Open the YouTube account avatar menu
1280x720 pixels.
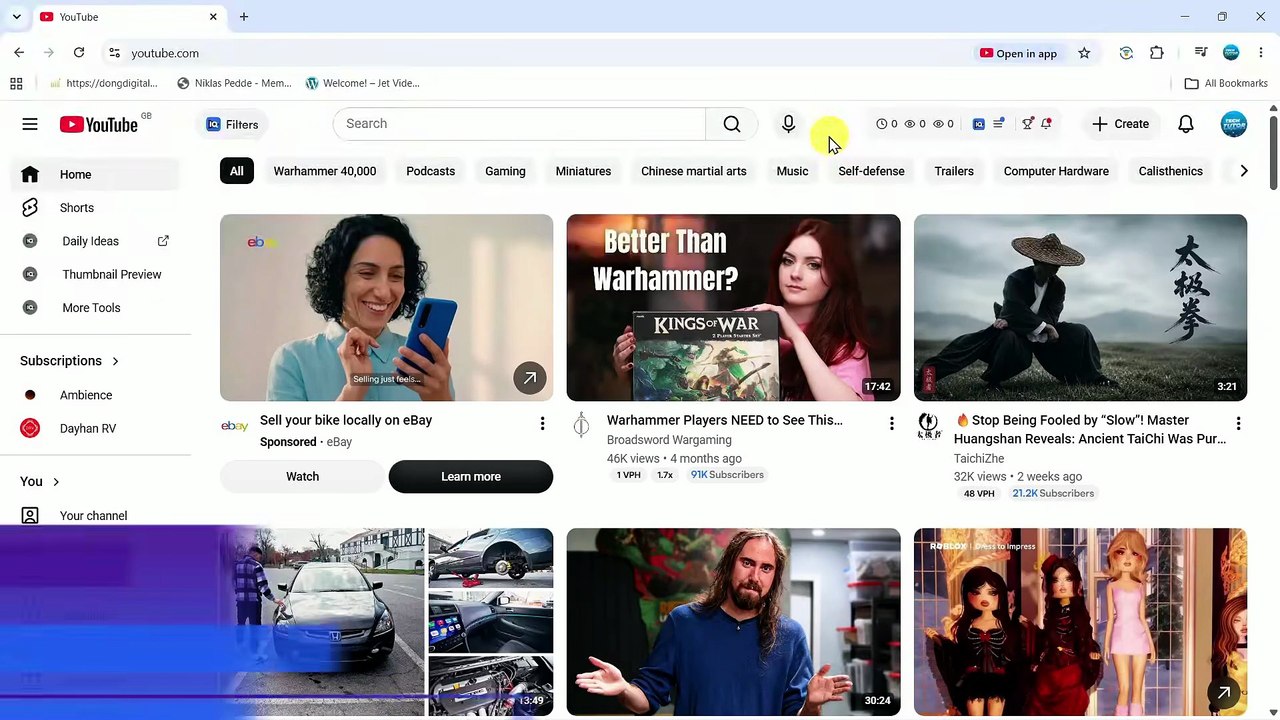point(1234,124)
